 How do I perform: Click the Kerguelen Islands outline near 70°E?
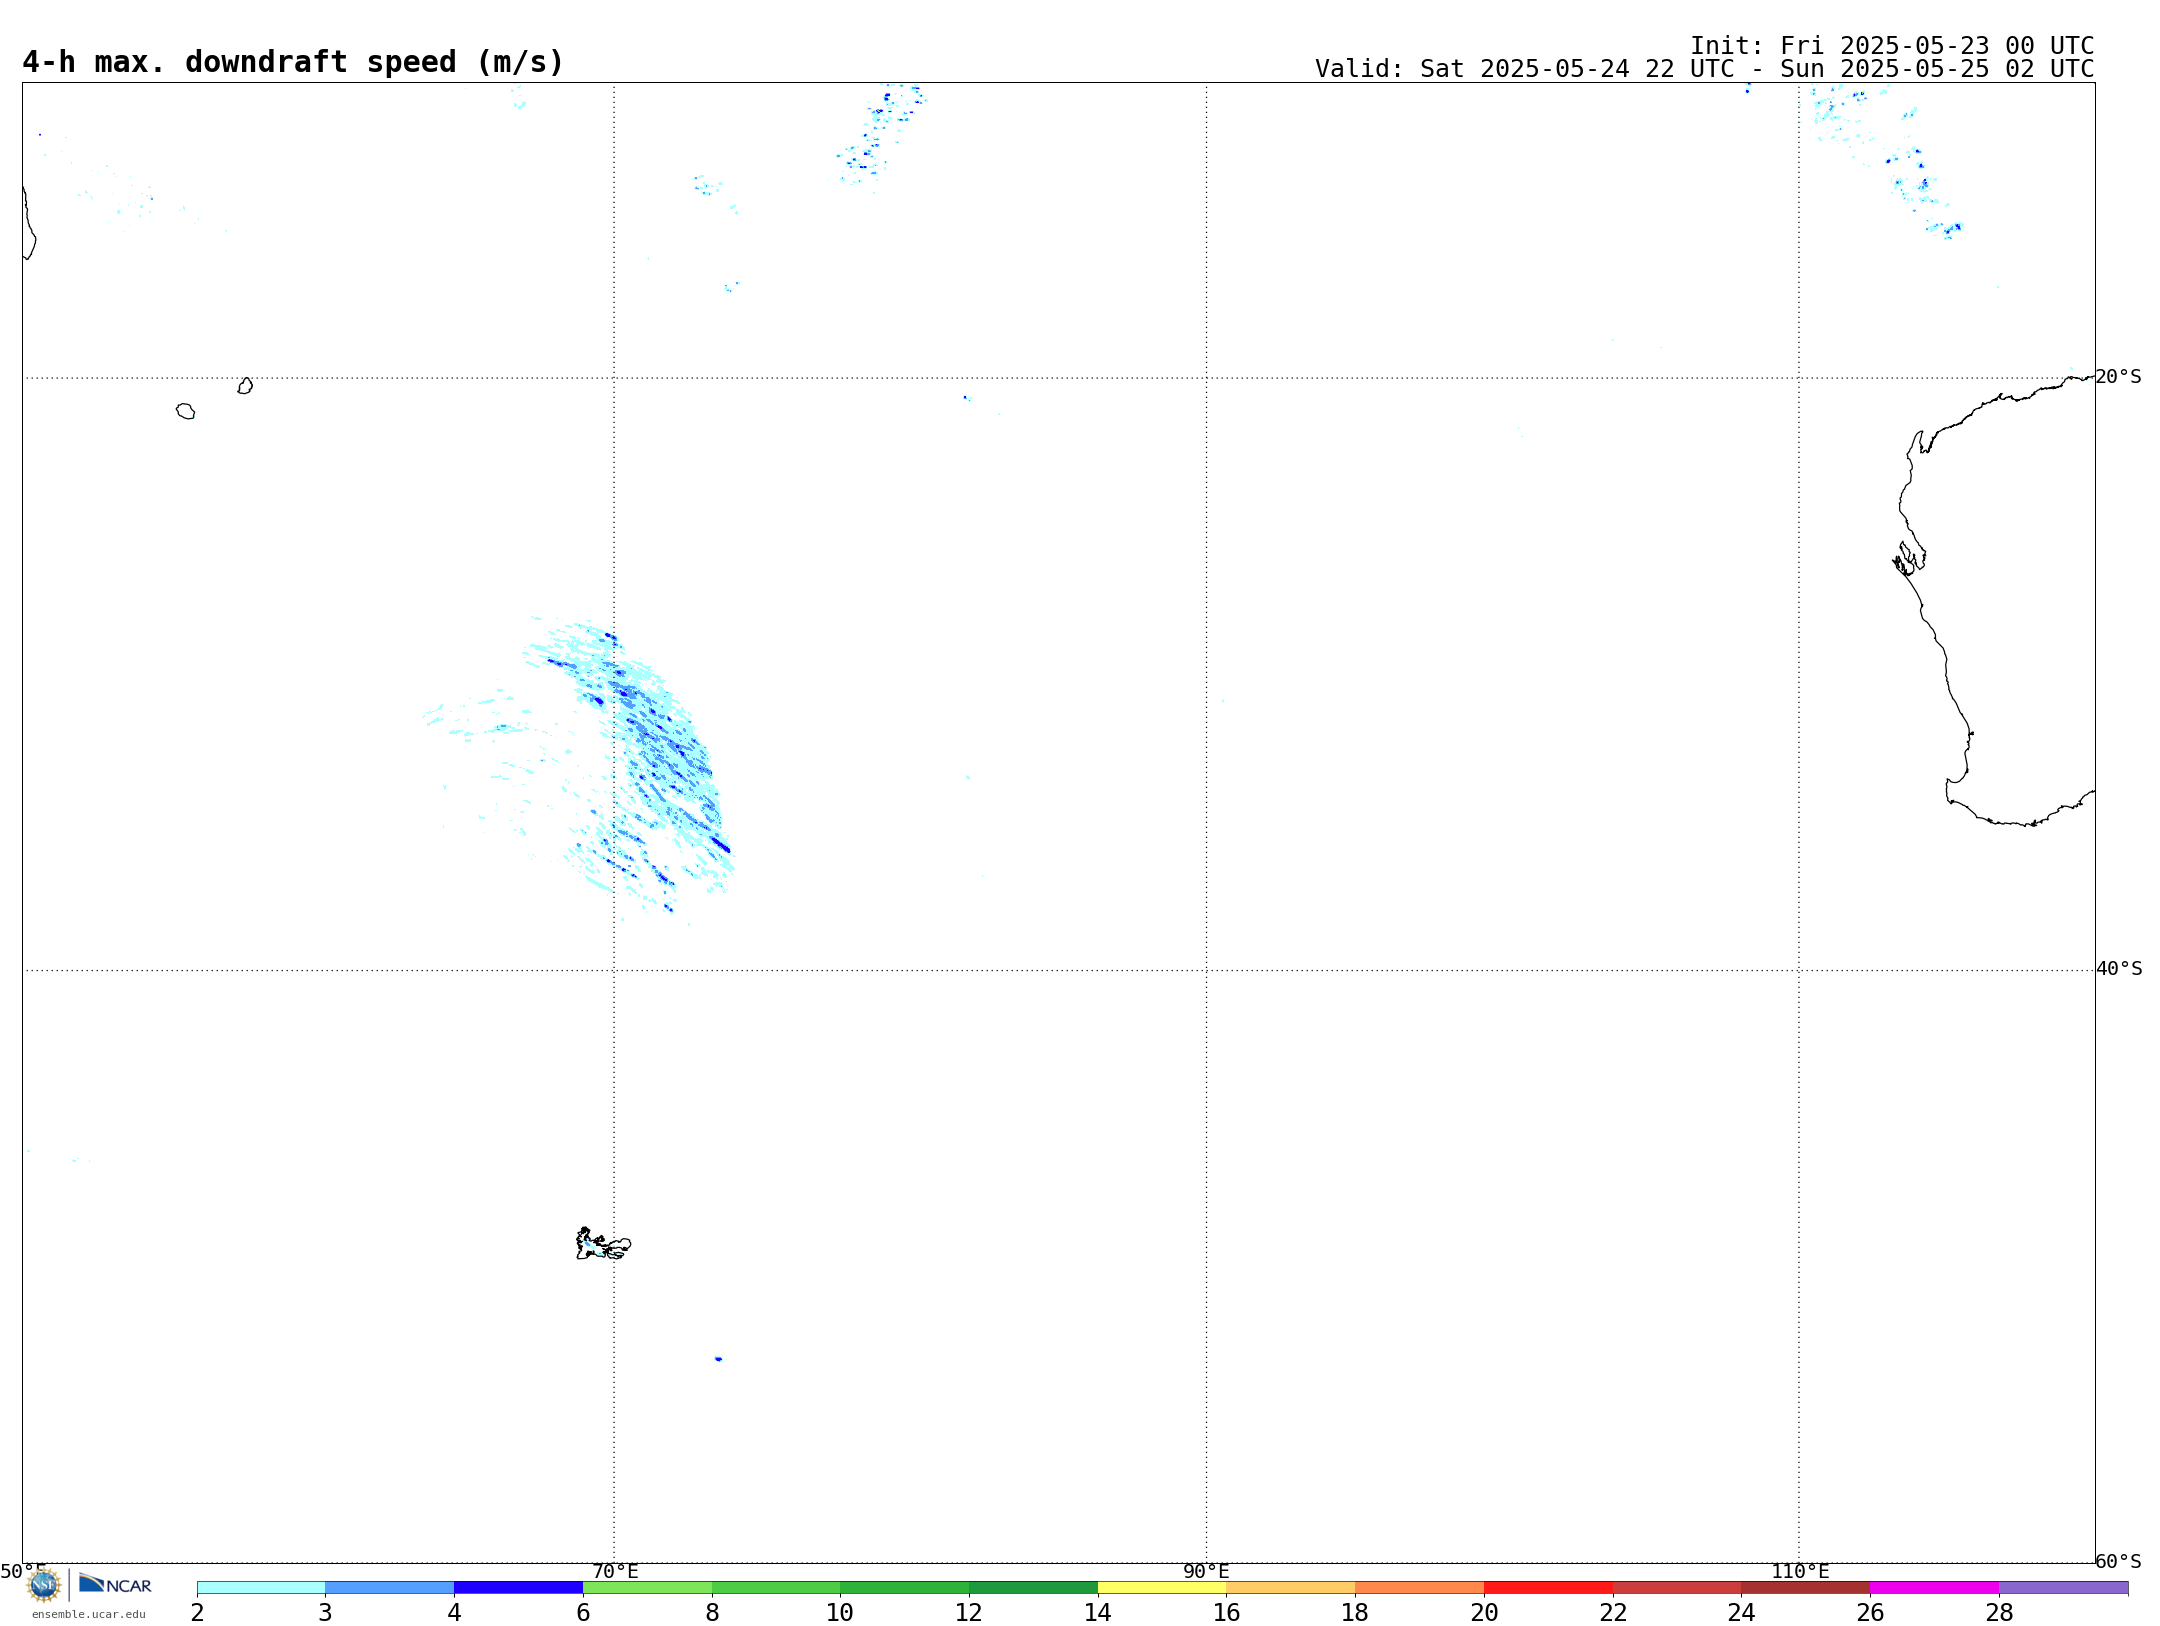point(603,1244)
